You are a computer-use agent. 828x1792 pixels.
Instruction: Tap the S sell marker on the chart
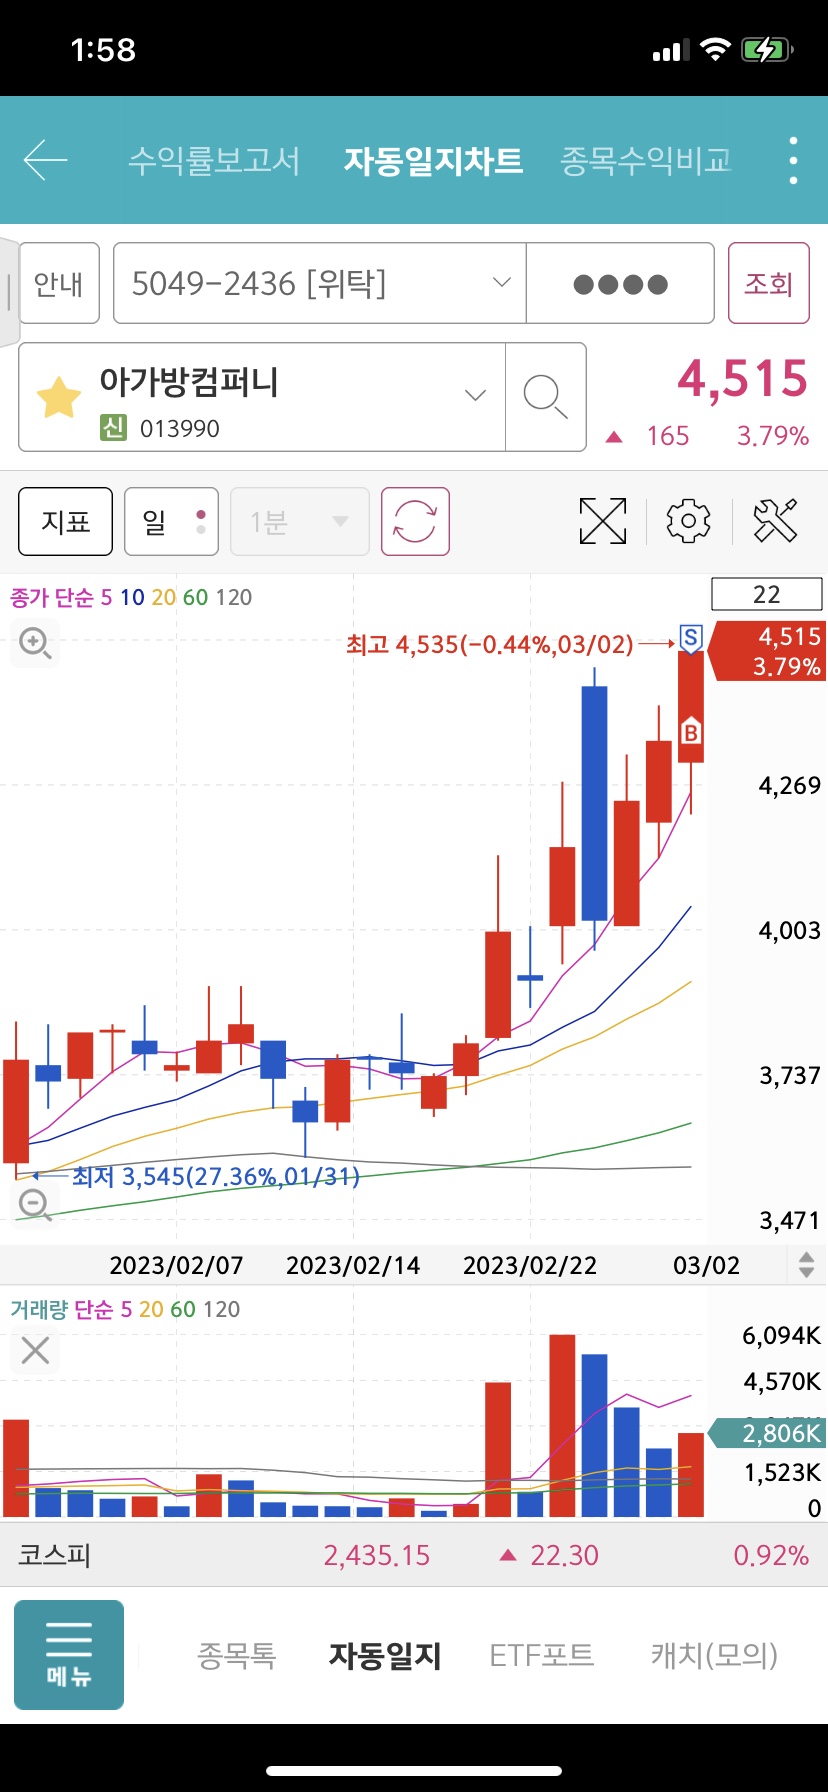[691, 638]
